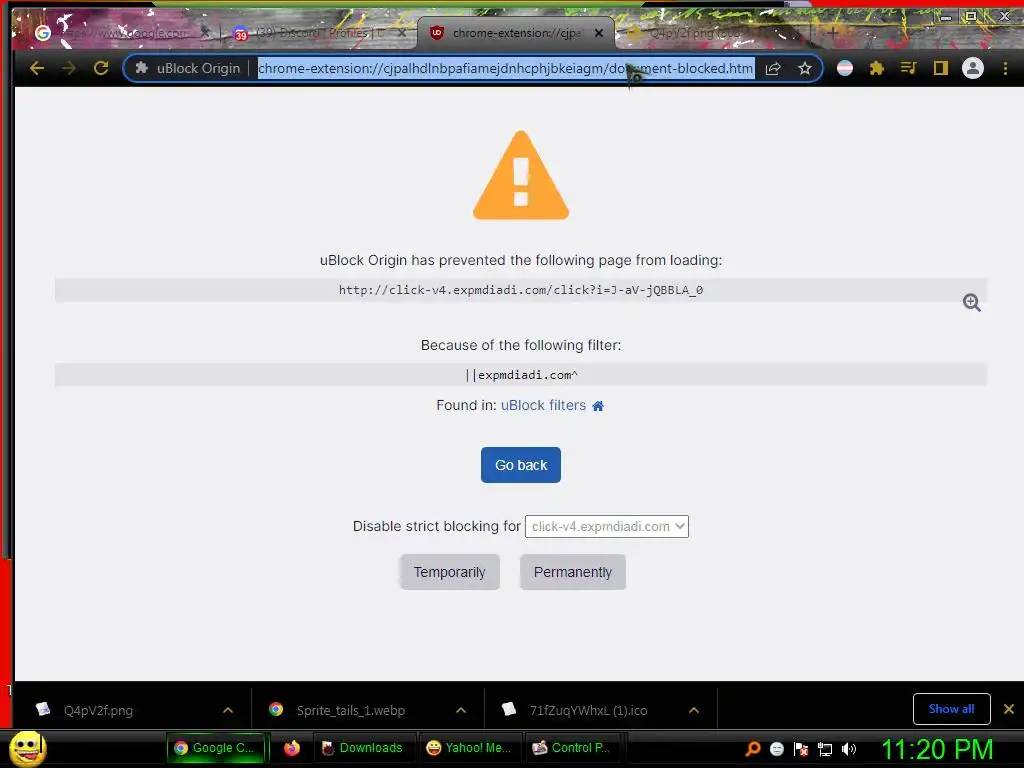Switch to the Discord Profiles tab
1024x768 pixels.
[319, 33]
